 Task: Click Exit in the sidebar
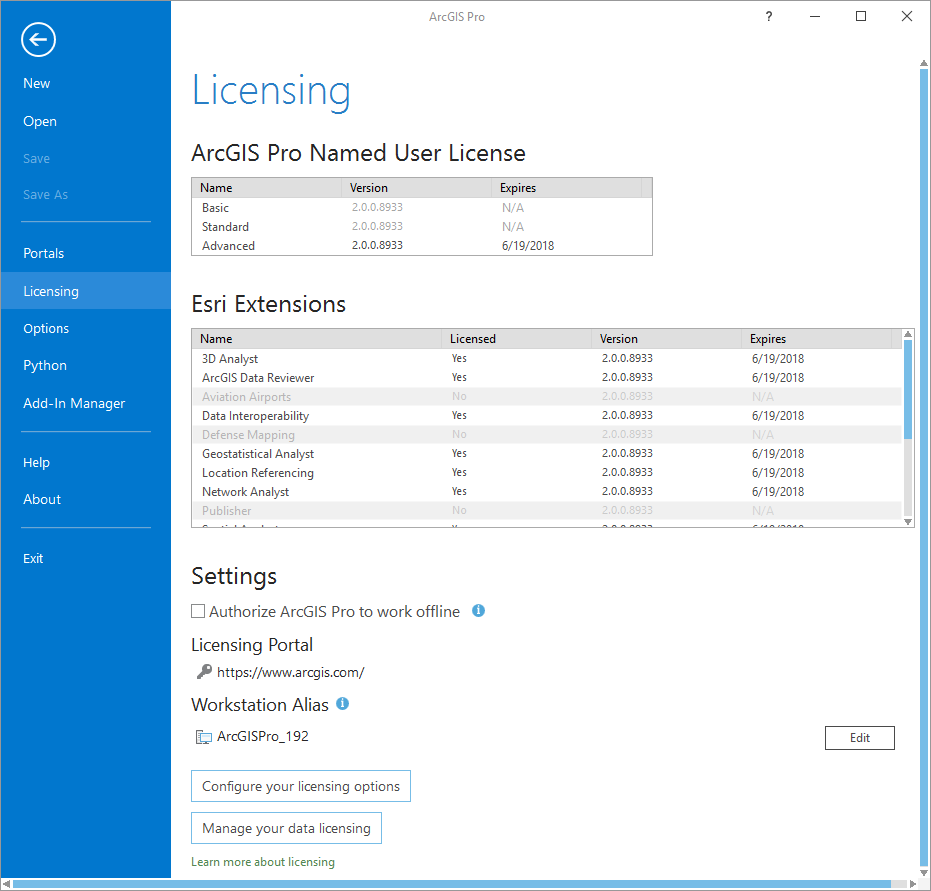click(x=33, y=559)
